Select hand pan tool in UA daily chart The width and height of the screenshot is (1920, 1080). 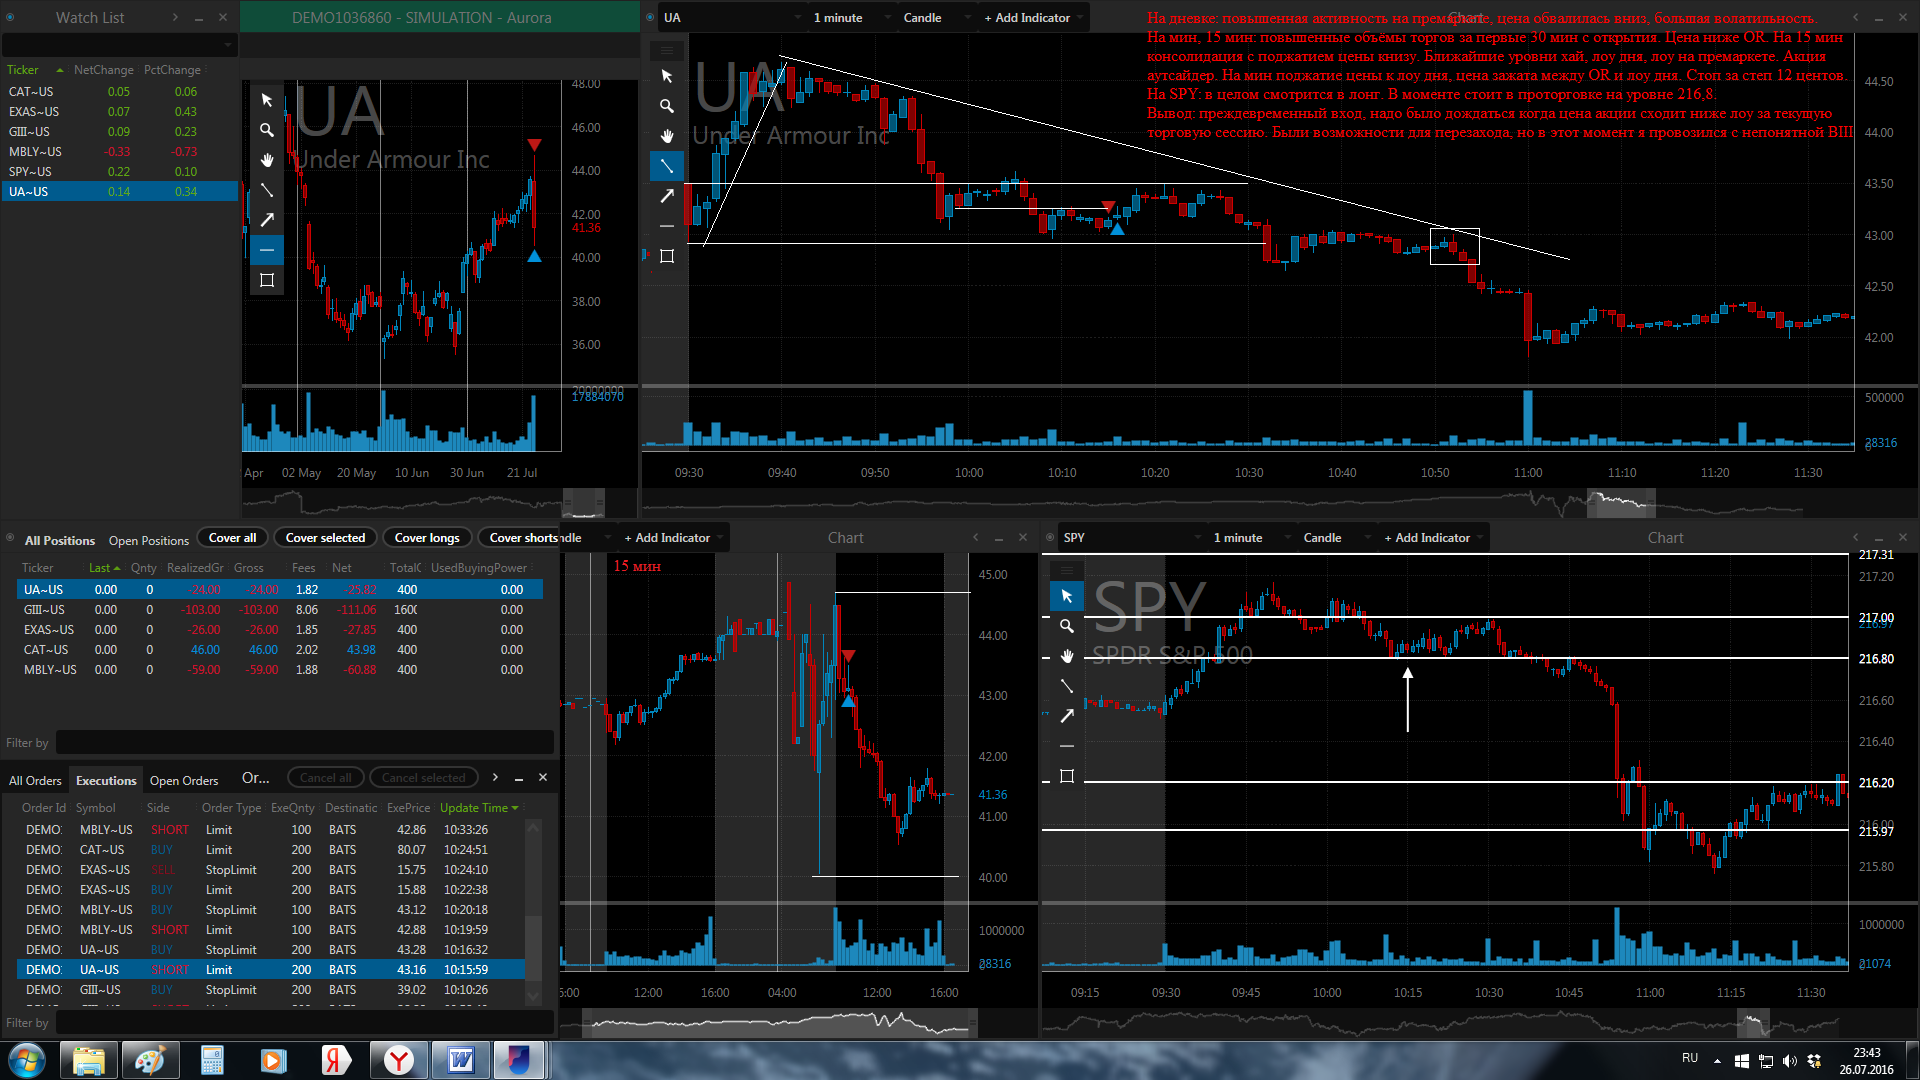point(267,160)
